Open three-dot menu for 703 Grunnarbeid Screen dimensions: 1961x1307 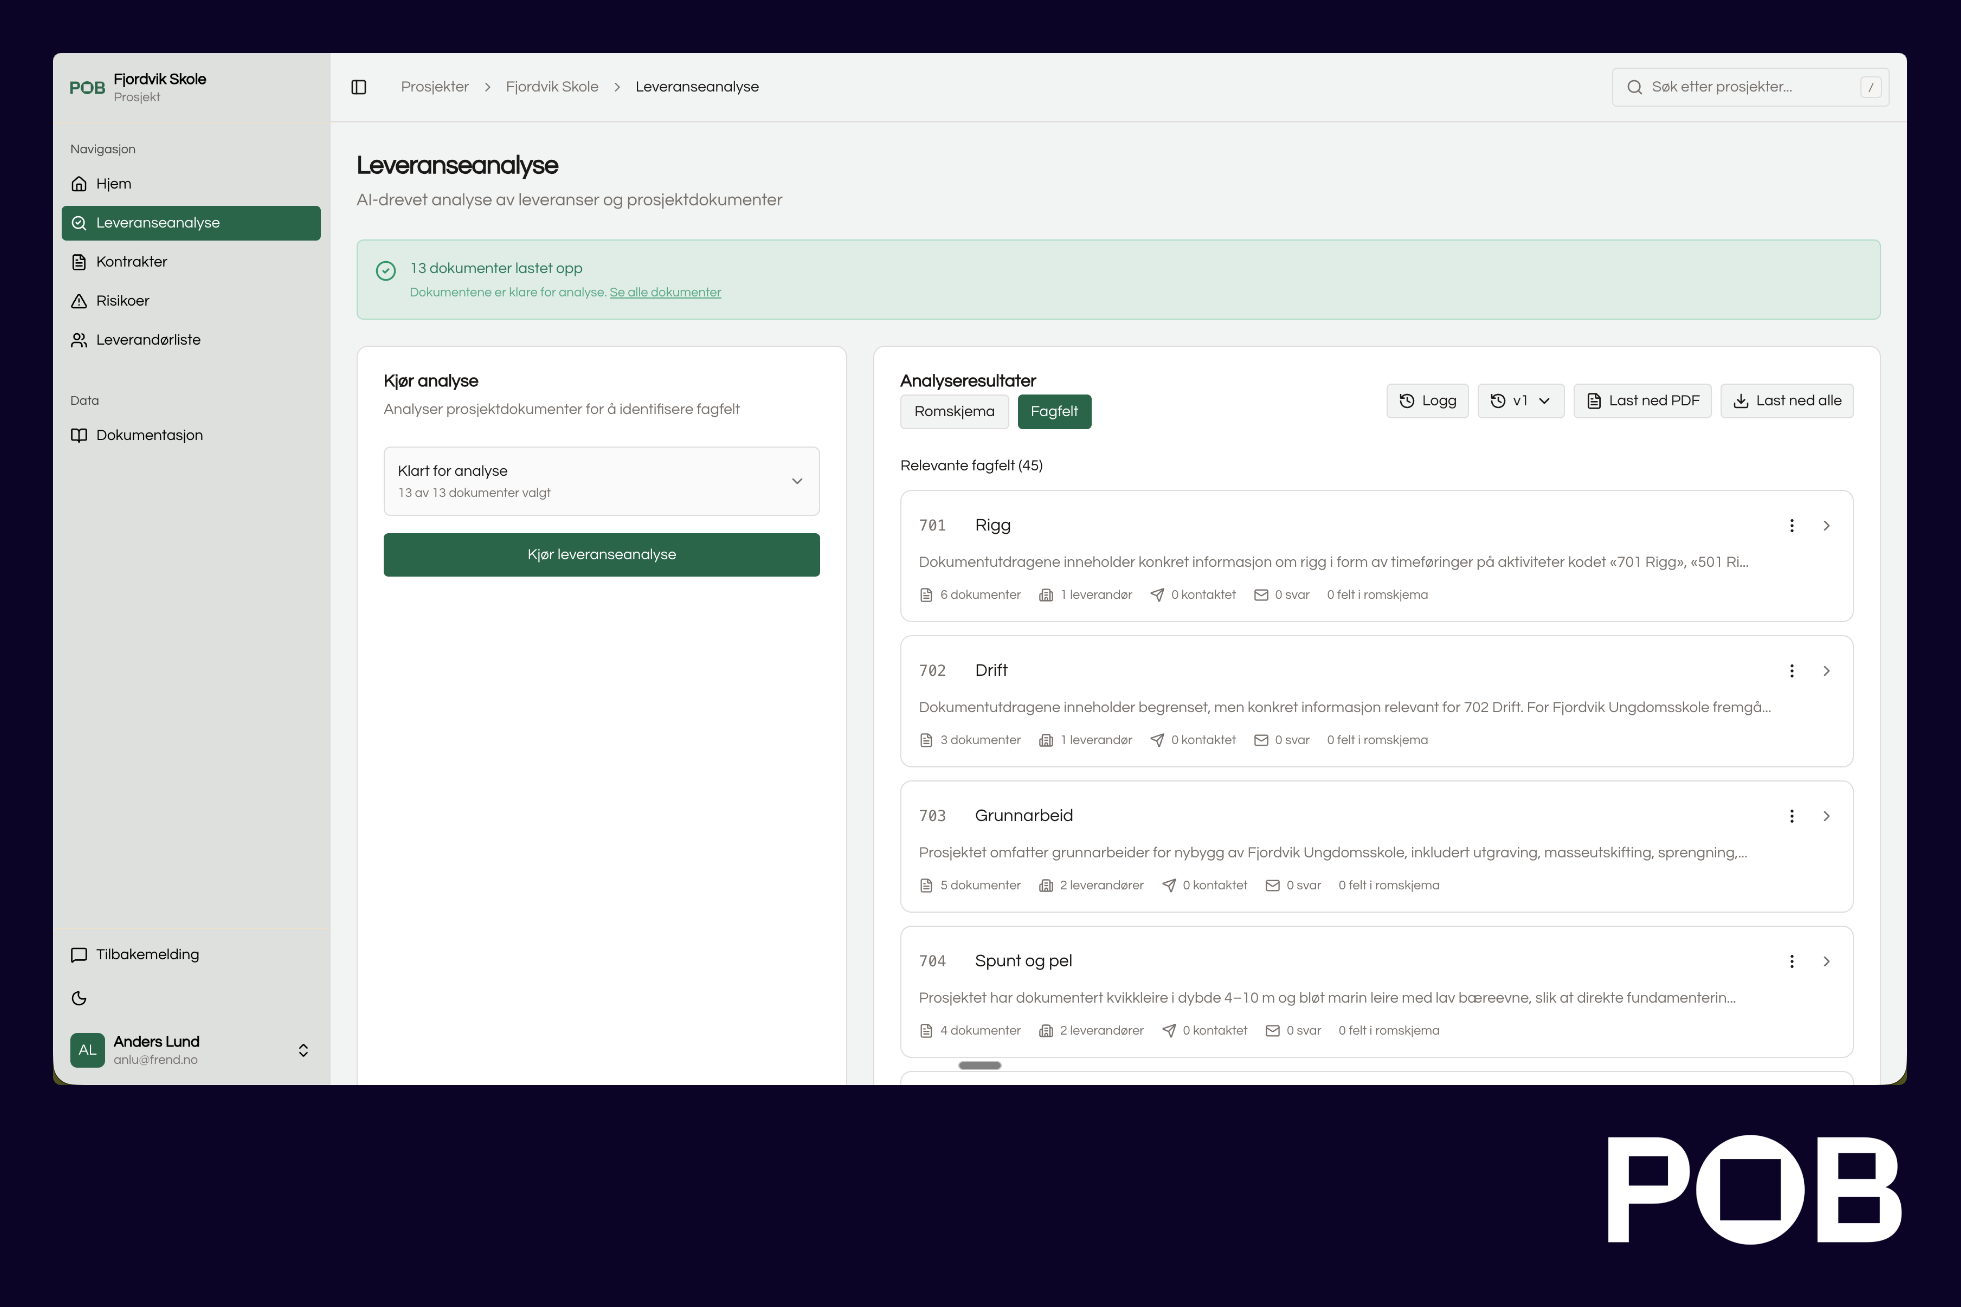tap(1791, 816)
